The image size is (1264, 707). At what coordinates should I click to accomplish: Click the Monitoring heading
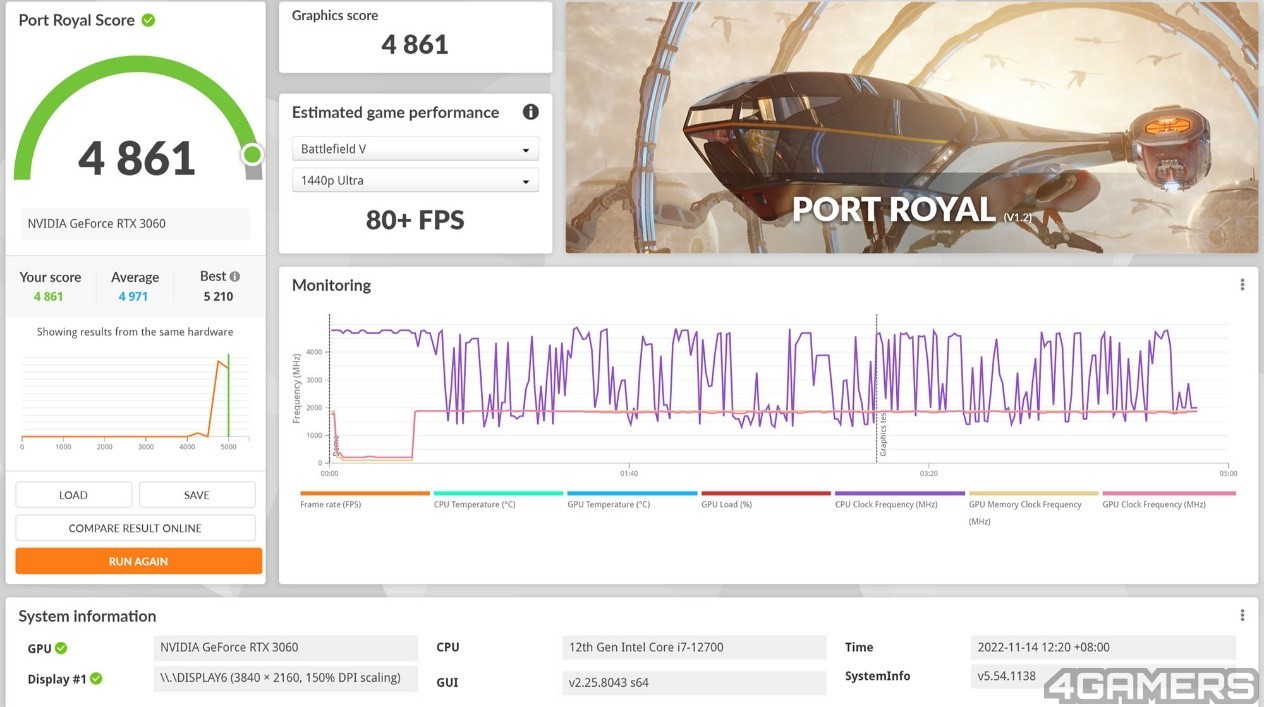point(331,285)
